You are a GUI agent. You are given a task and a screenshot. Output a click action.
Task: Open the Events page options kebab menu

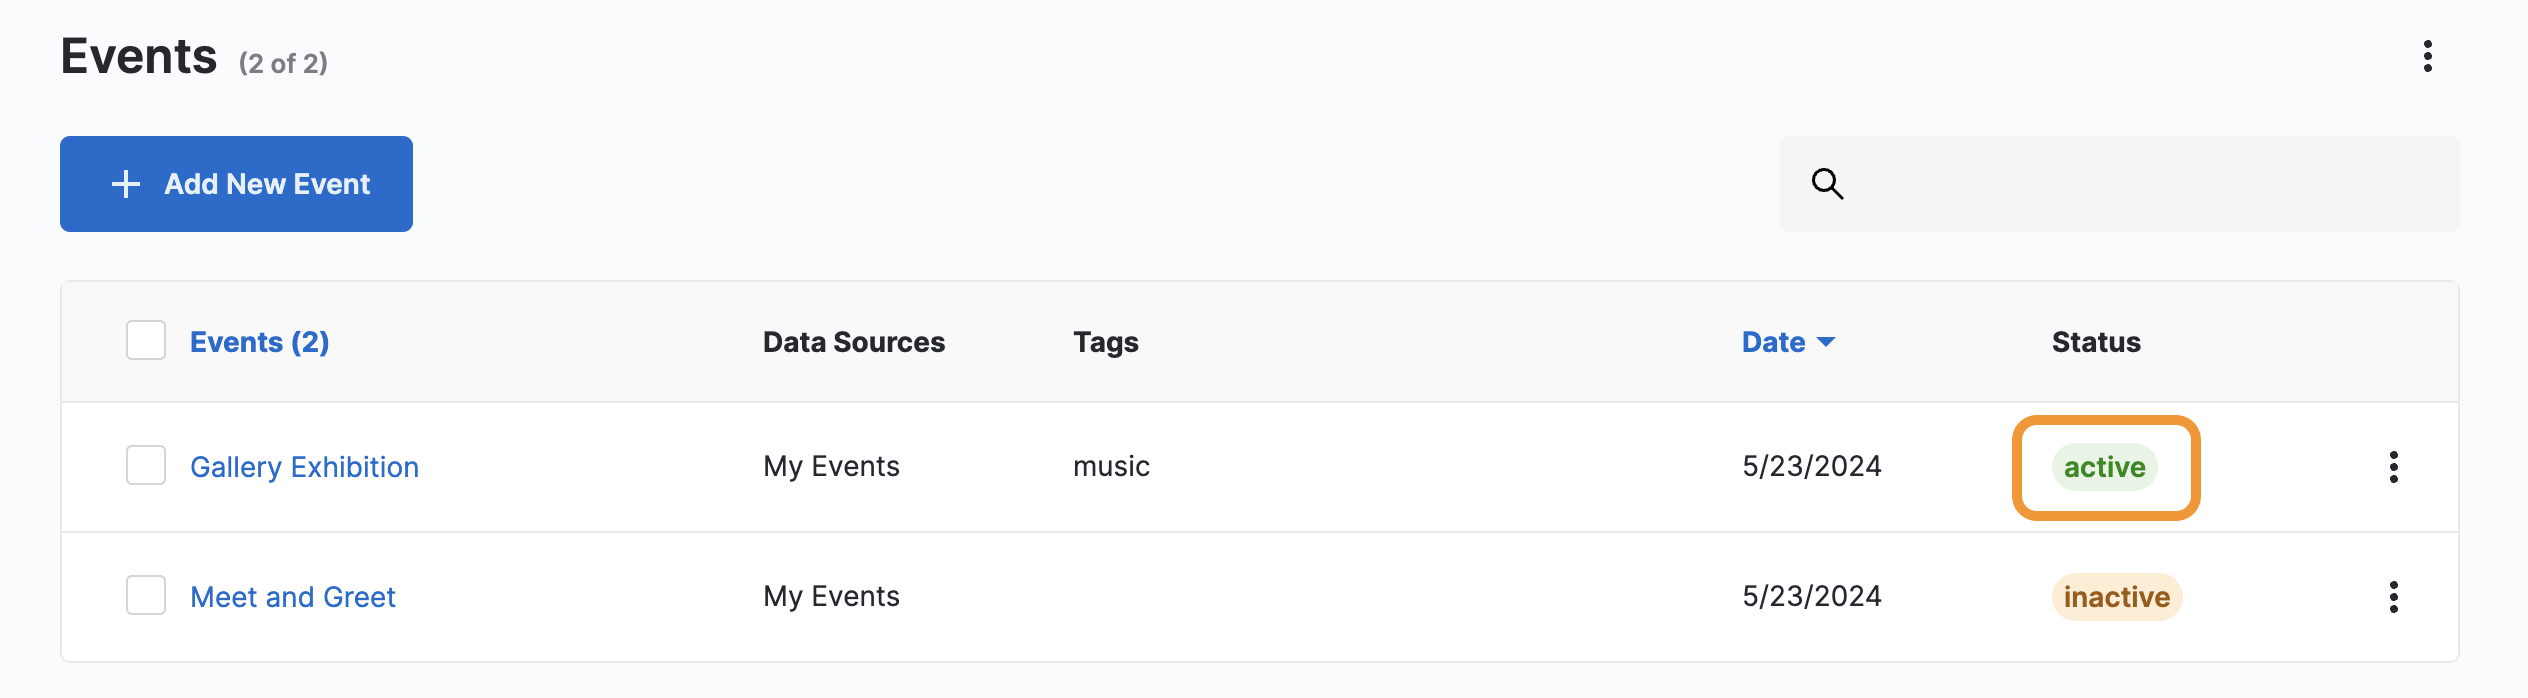(2427, 57)
